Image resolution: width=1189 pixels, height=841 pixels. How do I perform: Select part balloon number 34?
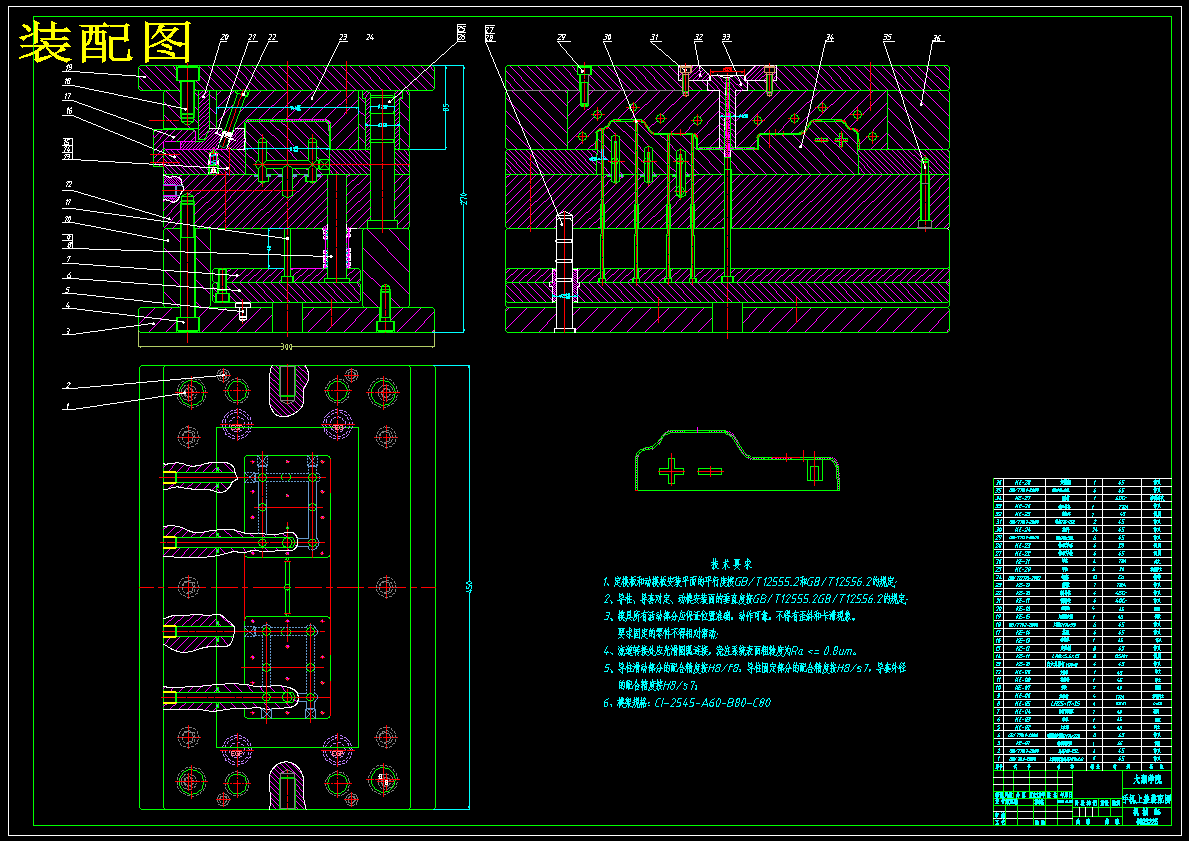(830, 36)
